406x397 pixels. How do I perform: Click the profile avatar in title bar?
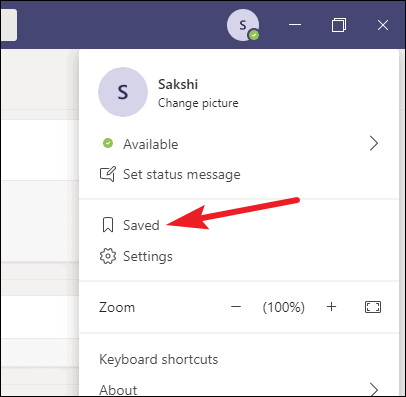point(243,25)
